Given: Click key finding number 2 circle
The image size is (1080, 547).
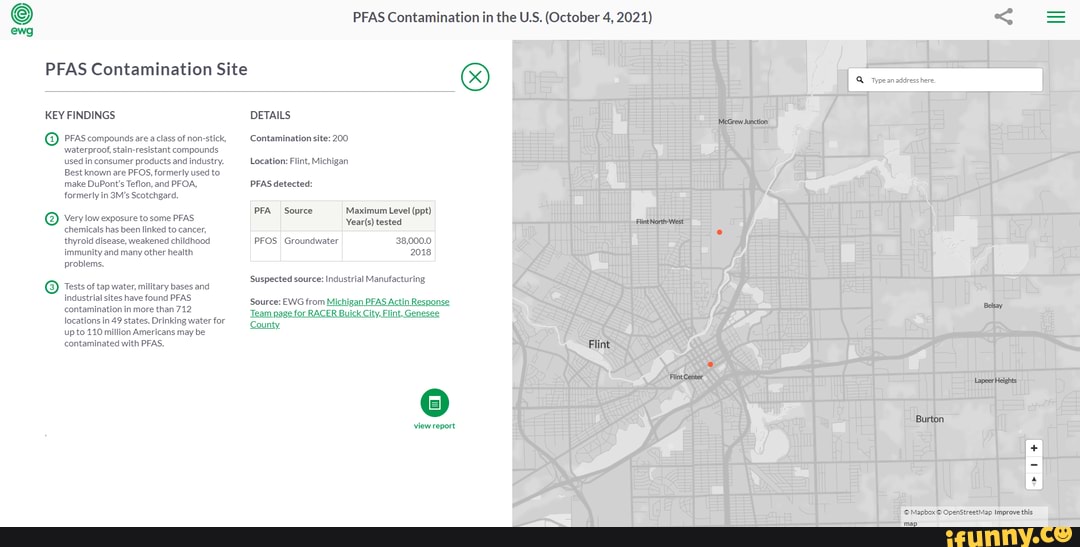Looking at the screenshot, I should click(x=52, y=219).
